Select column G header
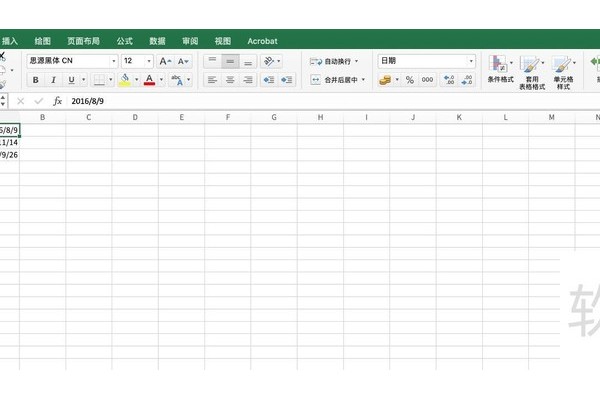 [274, 118]
